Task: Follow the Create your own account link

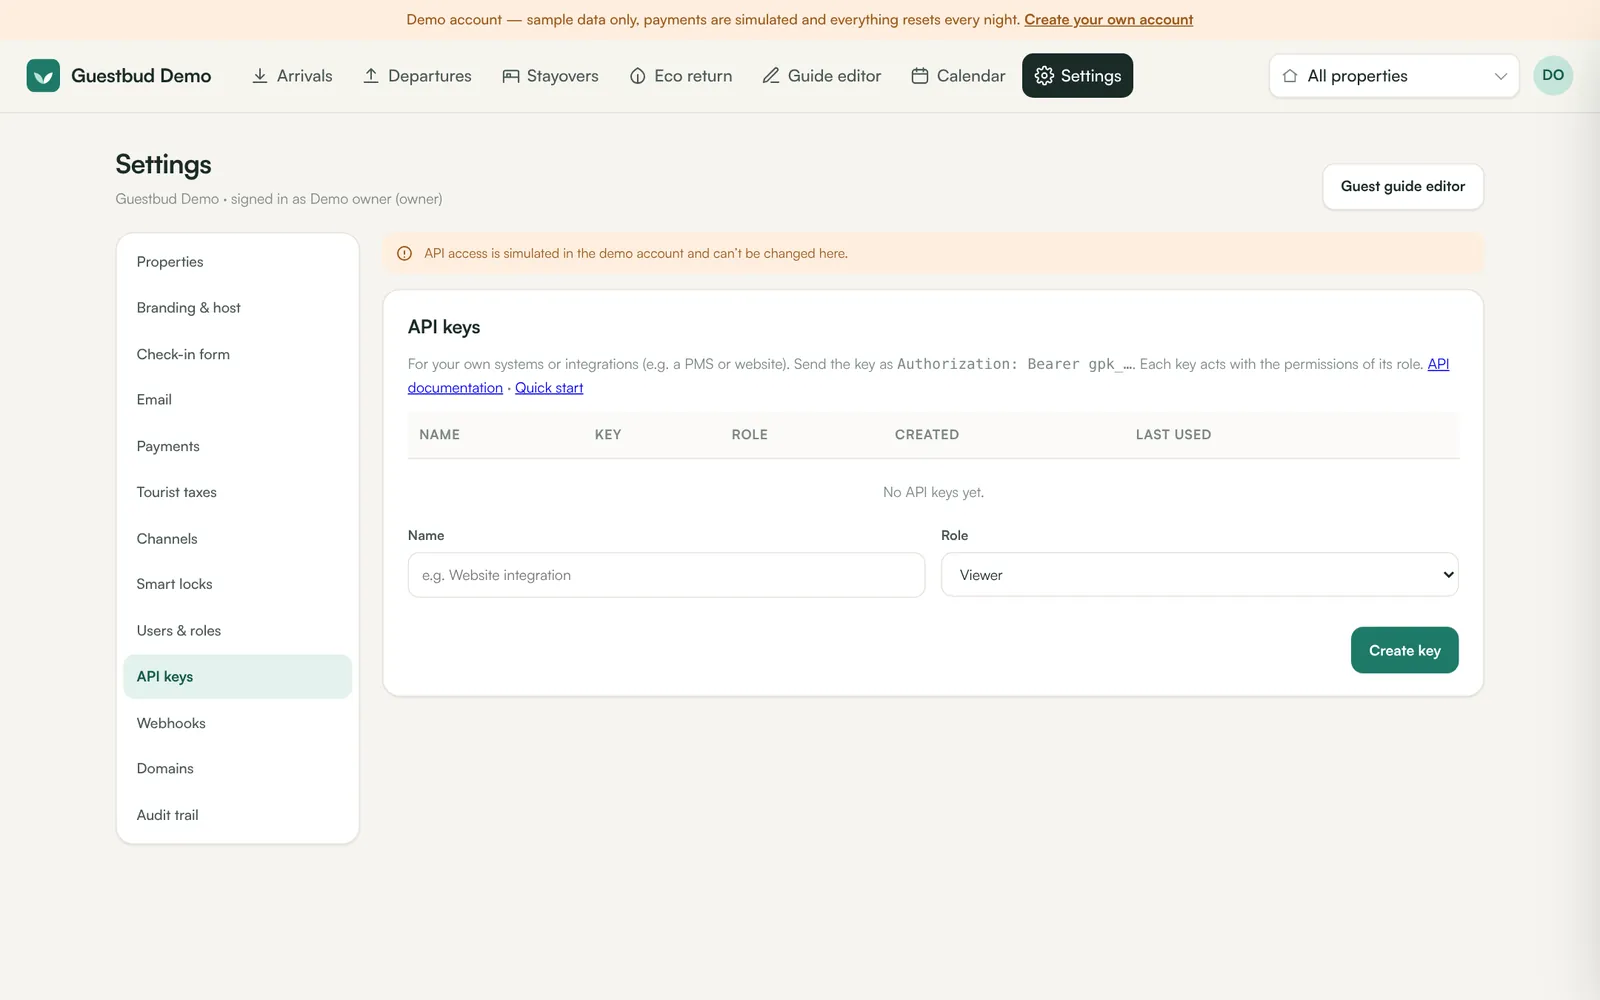Action: coord(1108,20)
